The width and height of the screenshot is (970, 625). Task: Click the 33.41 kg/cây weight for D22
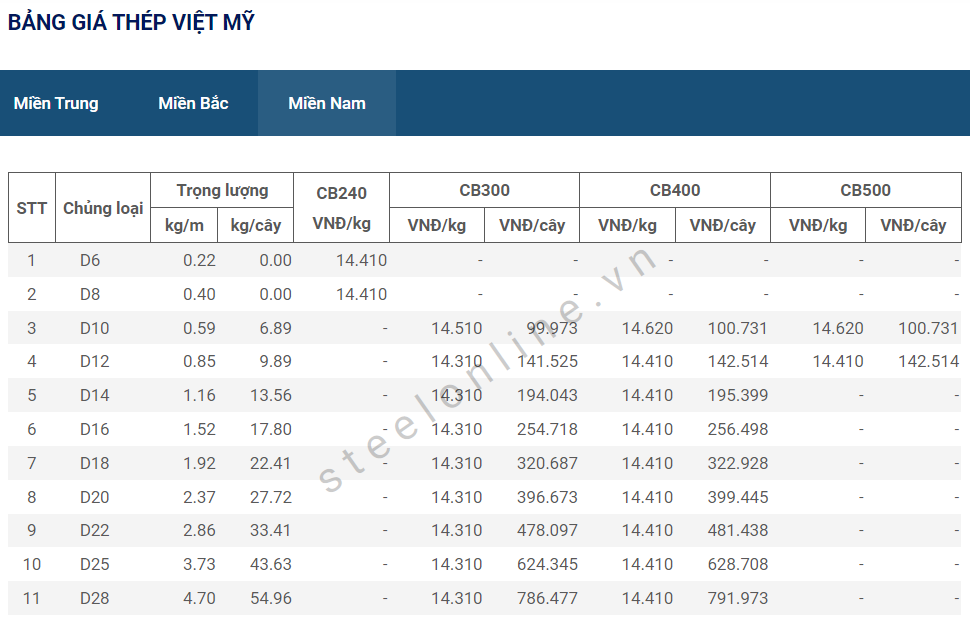[x=271, y=530]
